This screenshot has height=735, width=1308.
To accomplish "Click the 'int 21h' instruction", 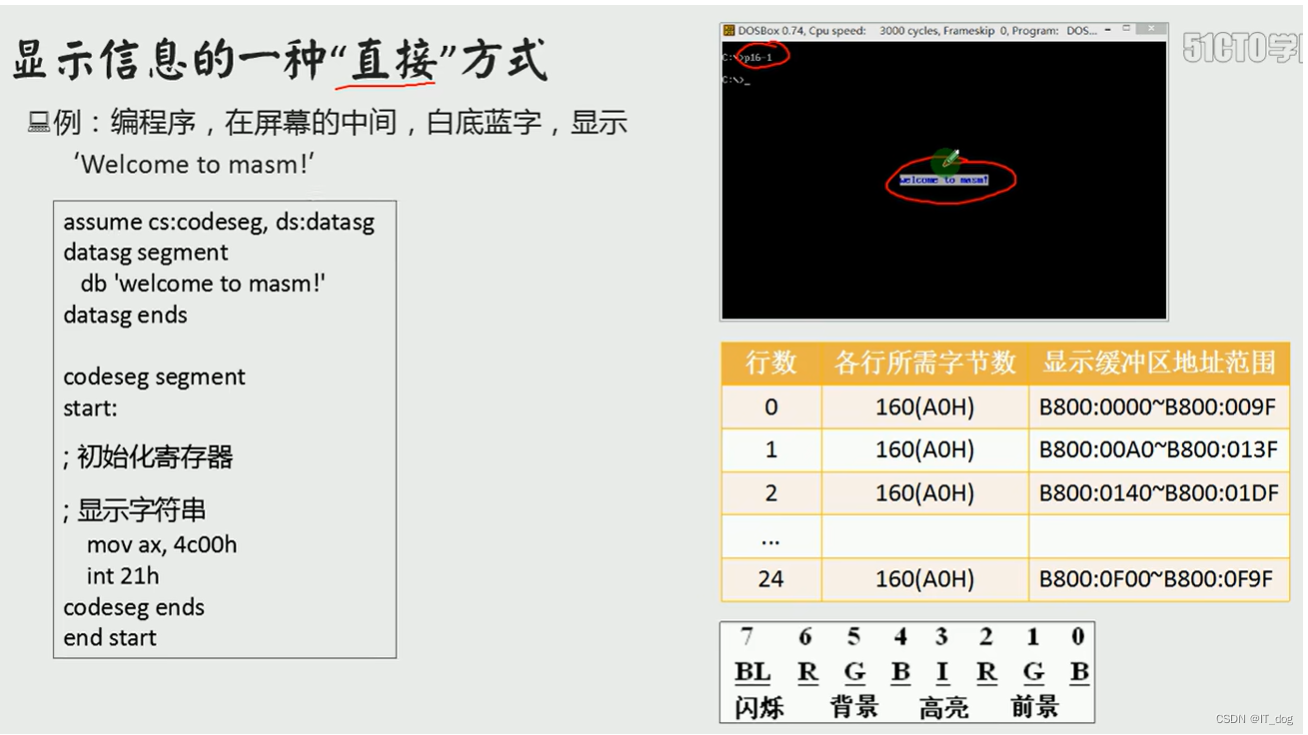I will coord(123,576).
